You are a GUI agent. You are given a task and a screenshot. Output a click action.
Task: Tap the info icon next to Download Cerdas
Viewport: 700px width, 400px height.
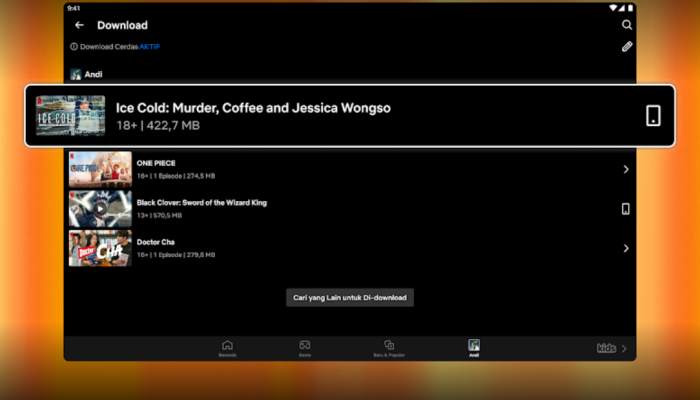tap(74, 46)
